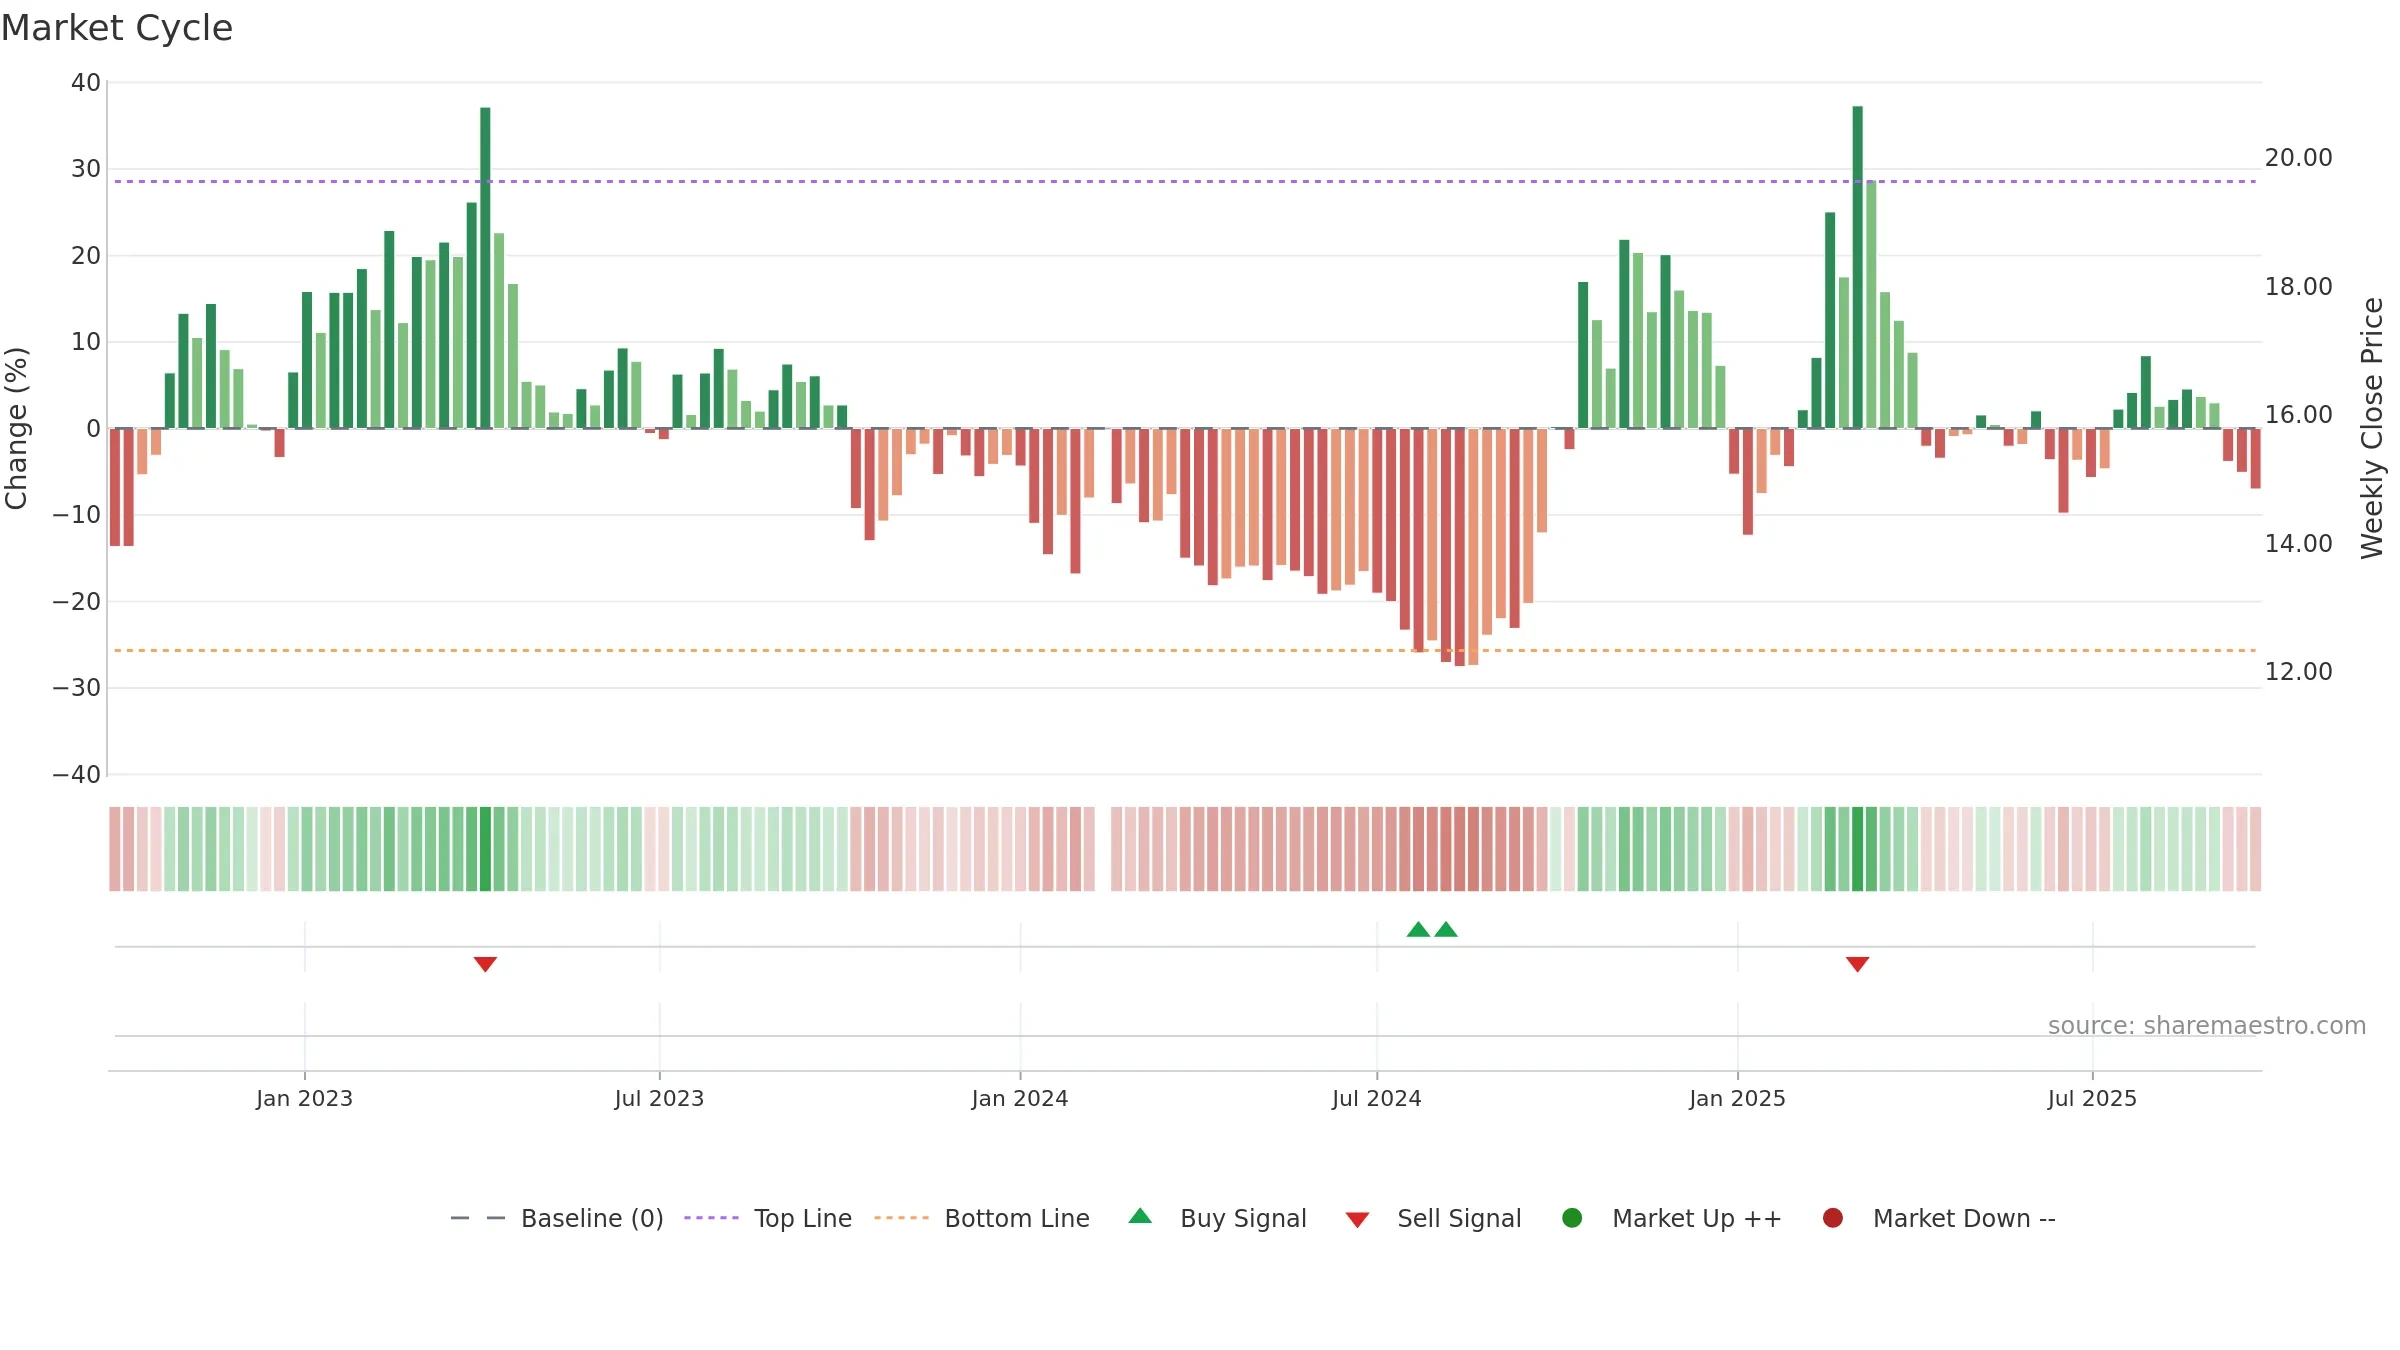Click the sell signal marker in 2025
2400x1350 pixels.
click(x=1858, y=964)
